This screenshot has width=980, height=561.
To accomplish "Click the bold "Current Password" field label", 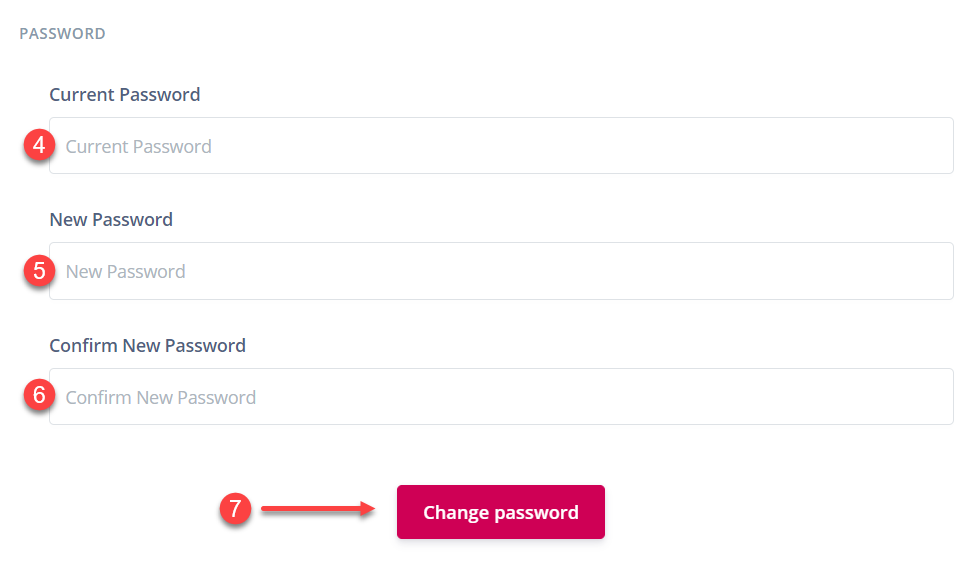I will click(x=125, y=95).
